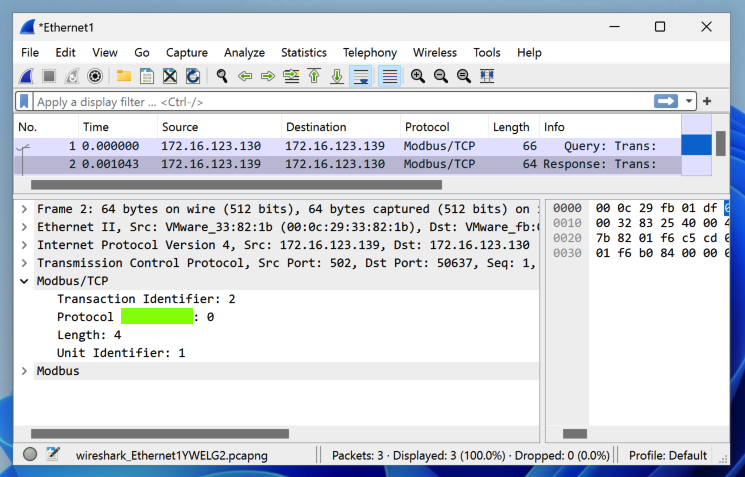Apply display filter arrow button
745x477 pixels.
pos(666,101)
